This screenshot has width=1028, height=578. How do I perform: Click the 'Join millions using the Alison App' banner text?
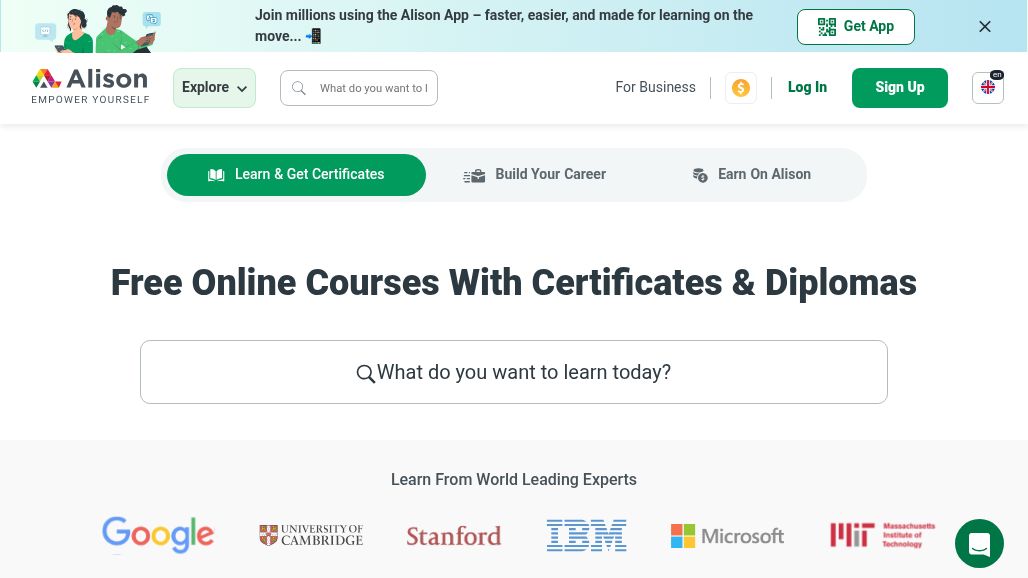504,26
